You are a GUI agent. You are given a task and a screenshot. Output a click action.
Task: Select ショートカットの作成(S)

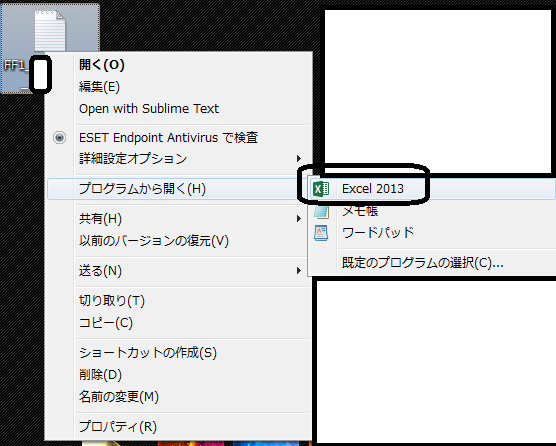[179, 353]
